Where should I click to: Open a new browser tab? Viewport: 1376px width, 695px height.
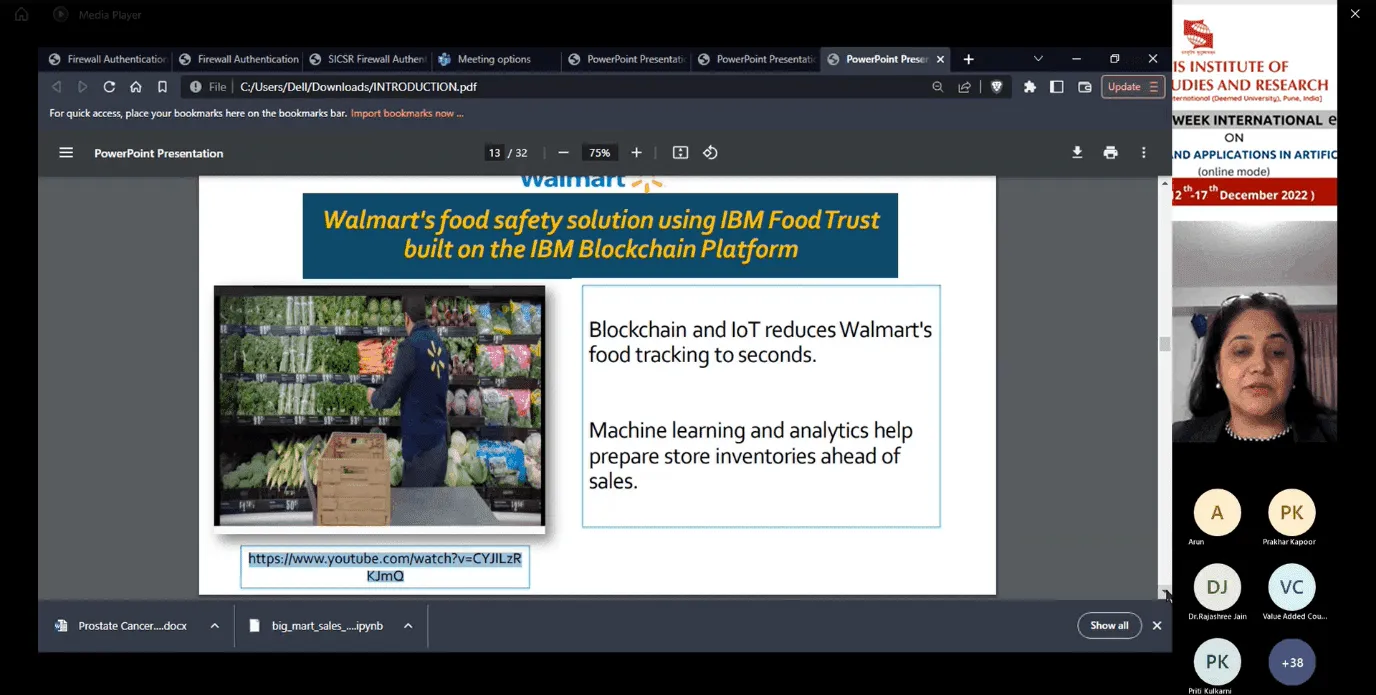coord(968,59)
